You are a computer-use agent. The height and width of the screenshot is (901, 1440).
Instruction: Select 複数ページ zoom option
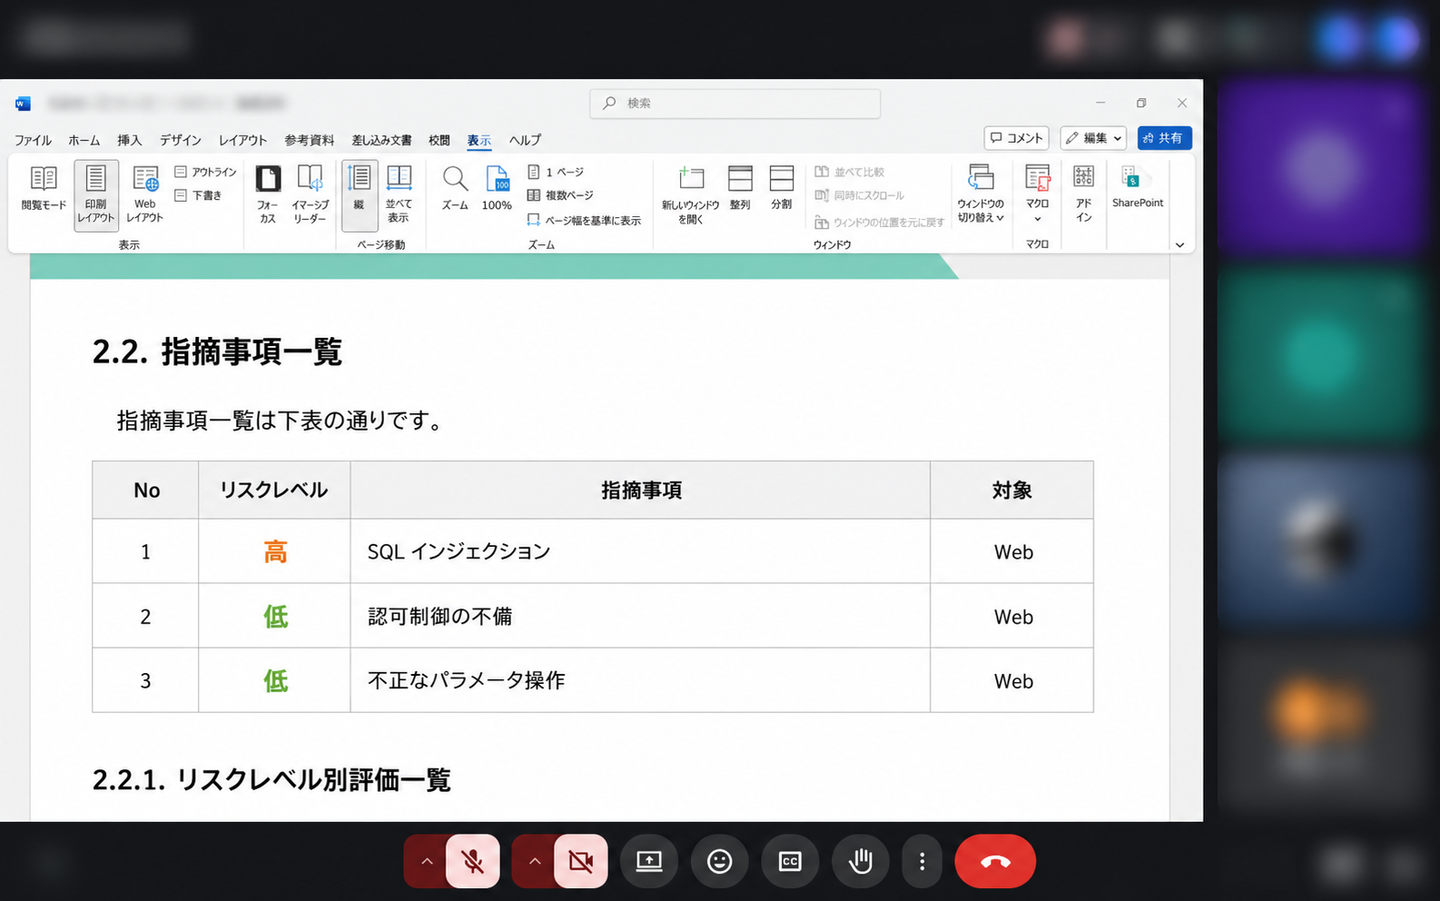(x=560, y=196)
